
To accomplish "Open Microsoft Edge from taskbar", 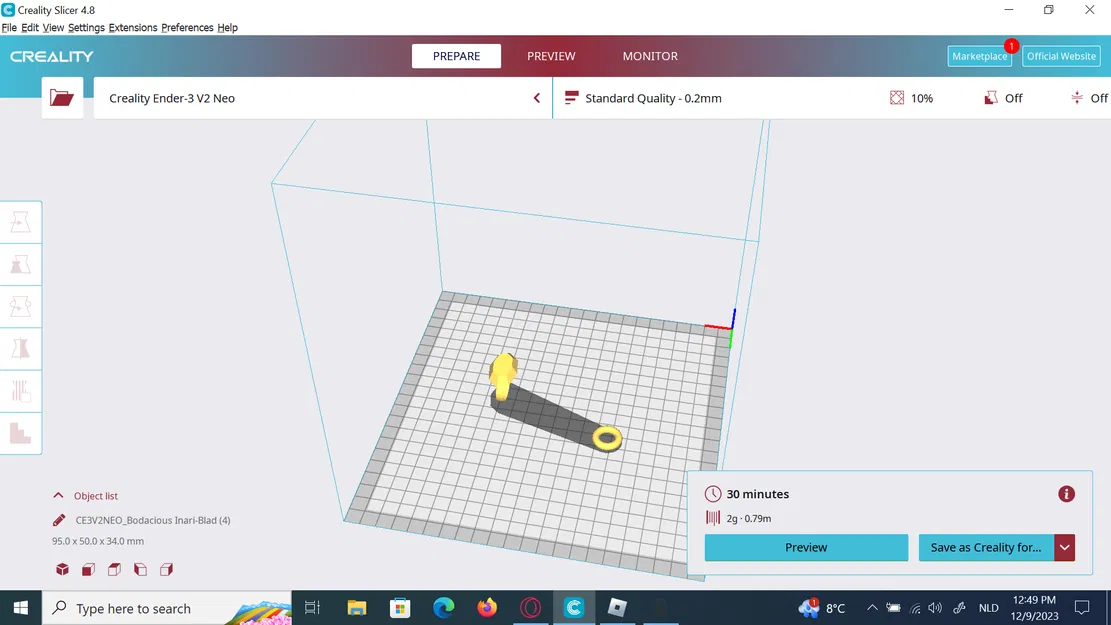I will click(x=444, y=608).
